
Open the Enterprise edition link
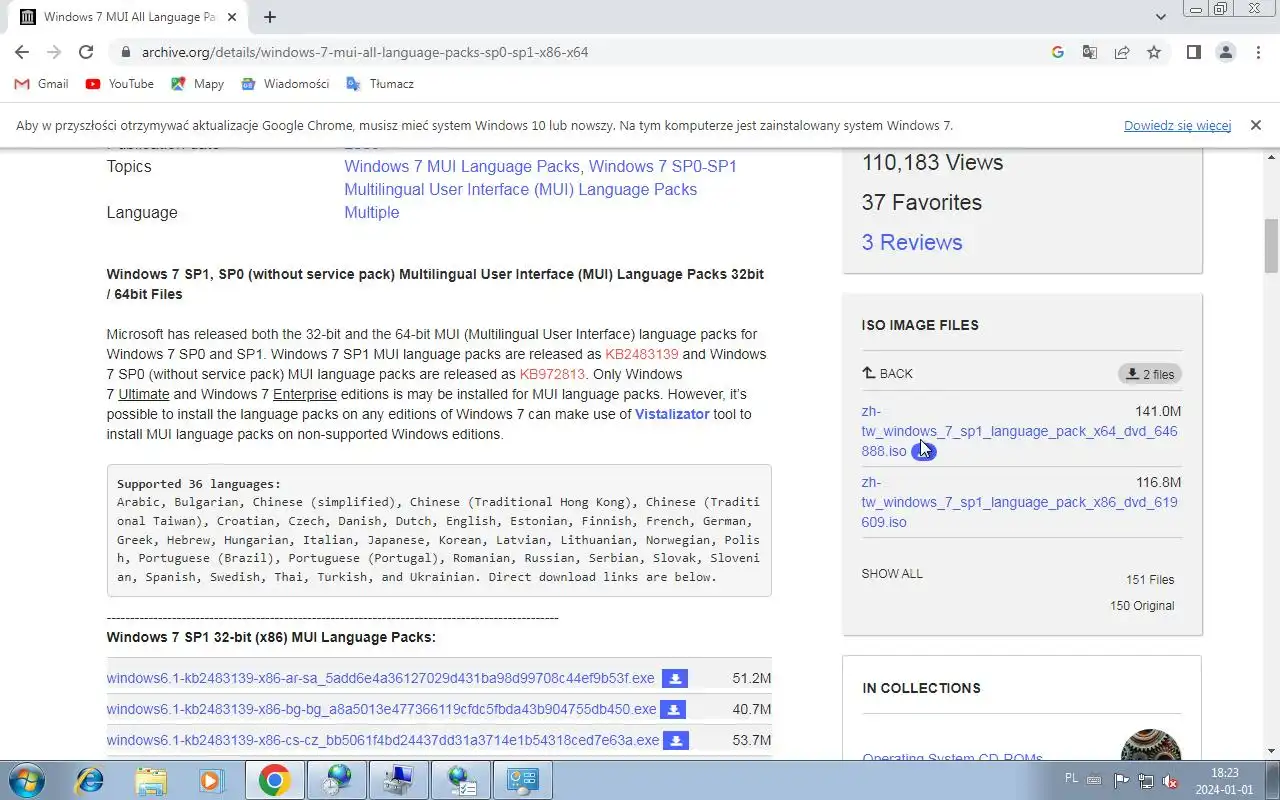[x=305, y=394]
